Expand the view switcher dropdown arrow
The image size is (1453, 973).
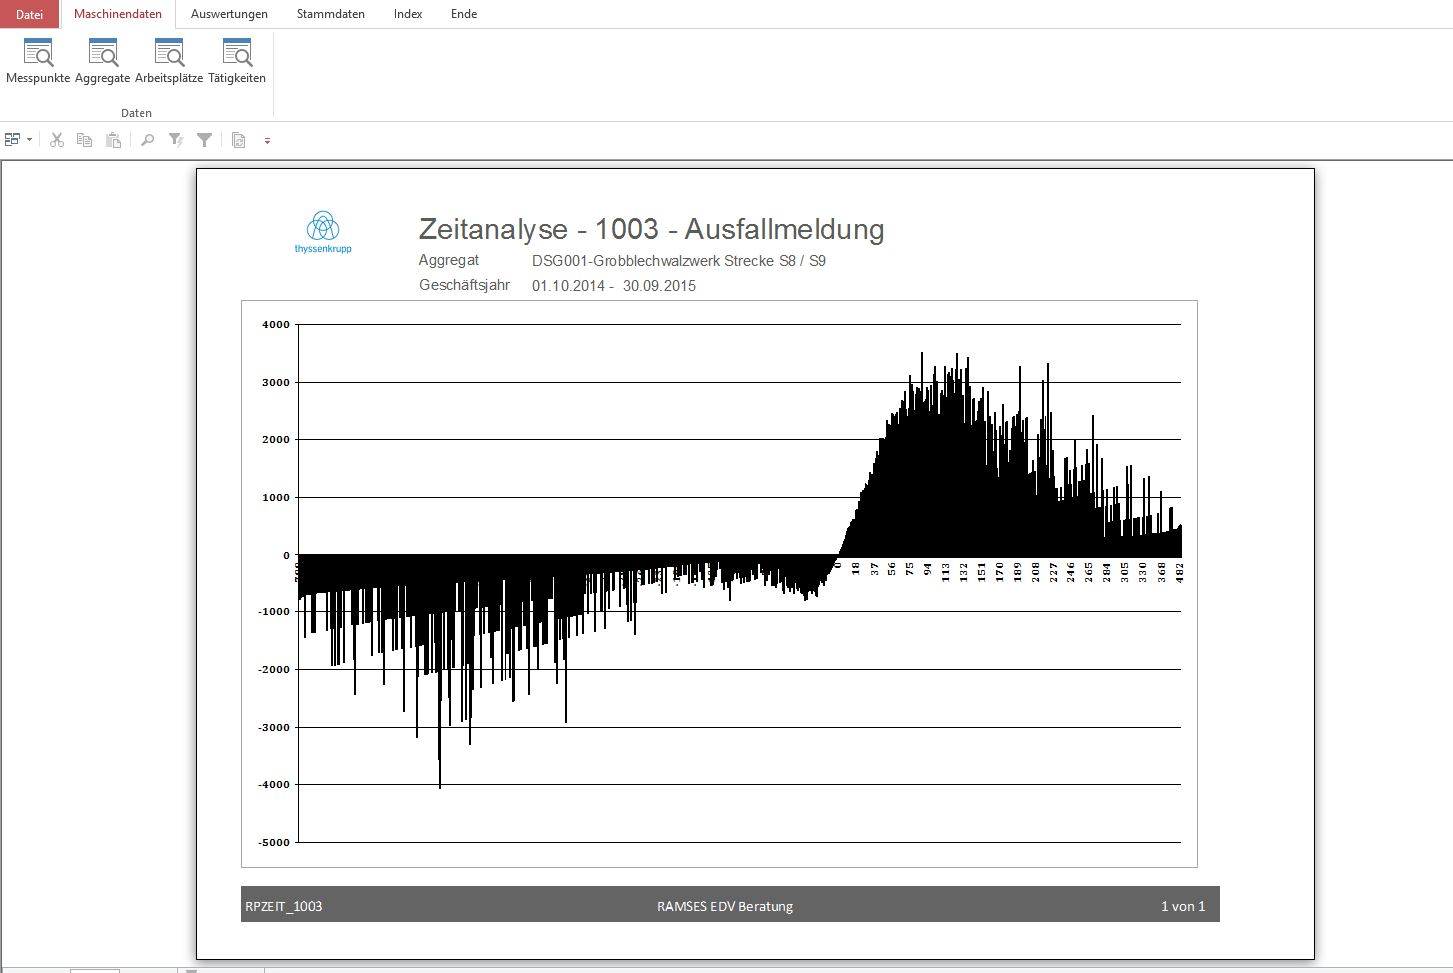[29, 140]
